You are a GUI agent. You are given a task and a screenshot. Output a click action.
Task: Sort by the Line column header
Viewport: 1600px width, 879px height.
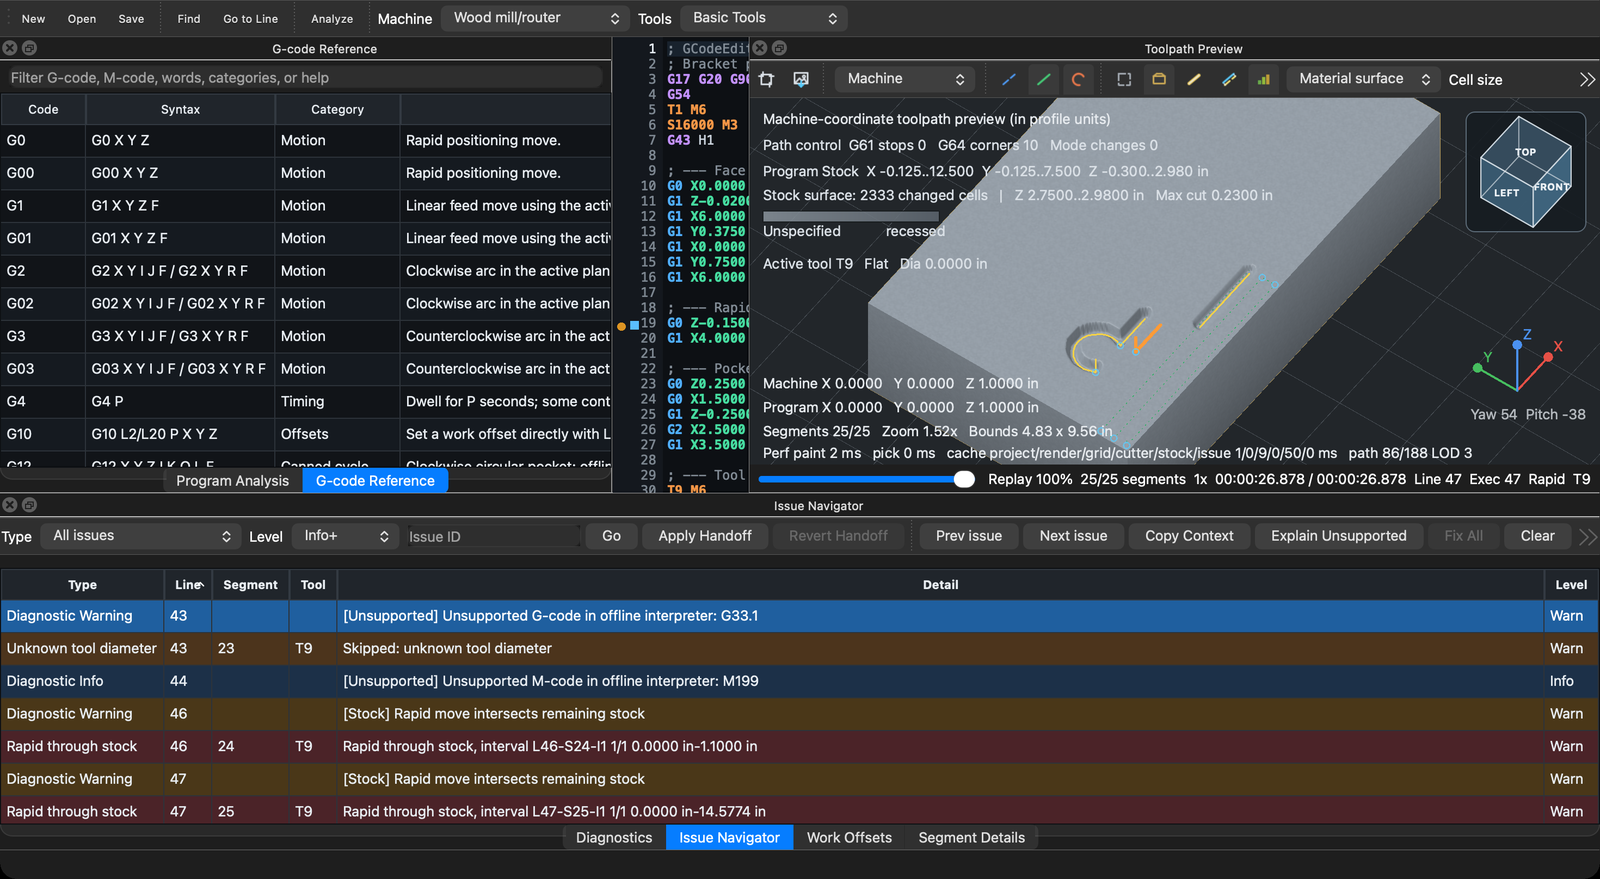coord(189,585)
